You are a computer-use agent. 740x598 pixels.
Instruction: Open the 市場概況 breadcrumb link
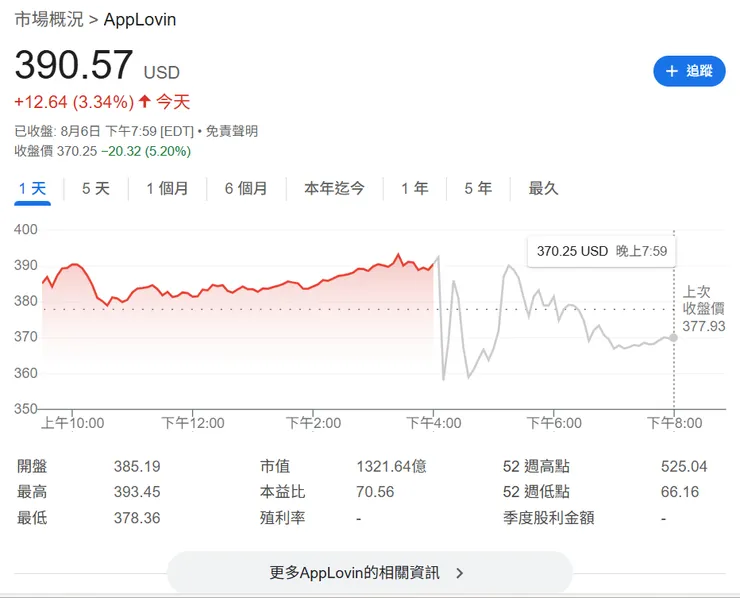pos(49,19)
